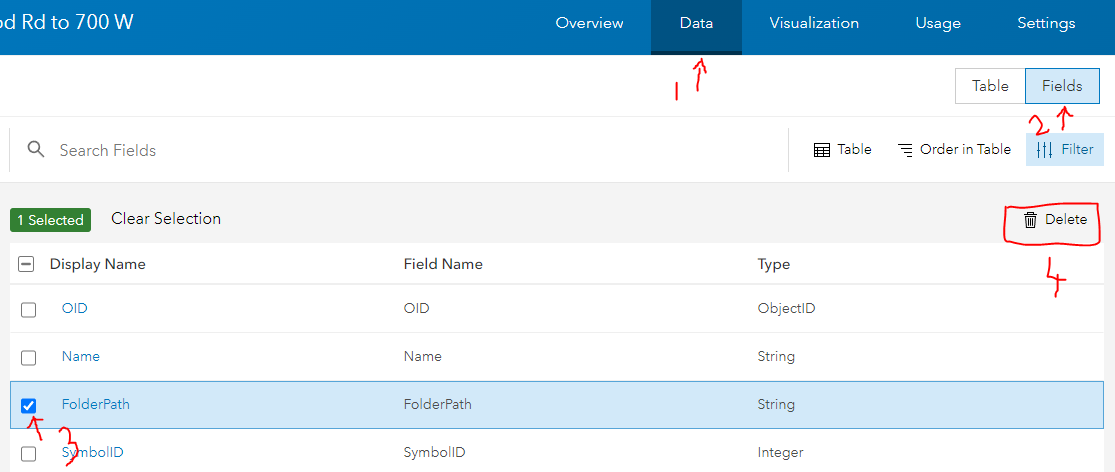Image resolution: width=1115 pixels, height=472 pixels.
Task: Tick the SymbolID field checkbox
Action: pyautogui.click(x=29, y=453)
